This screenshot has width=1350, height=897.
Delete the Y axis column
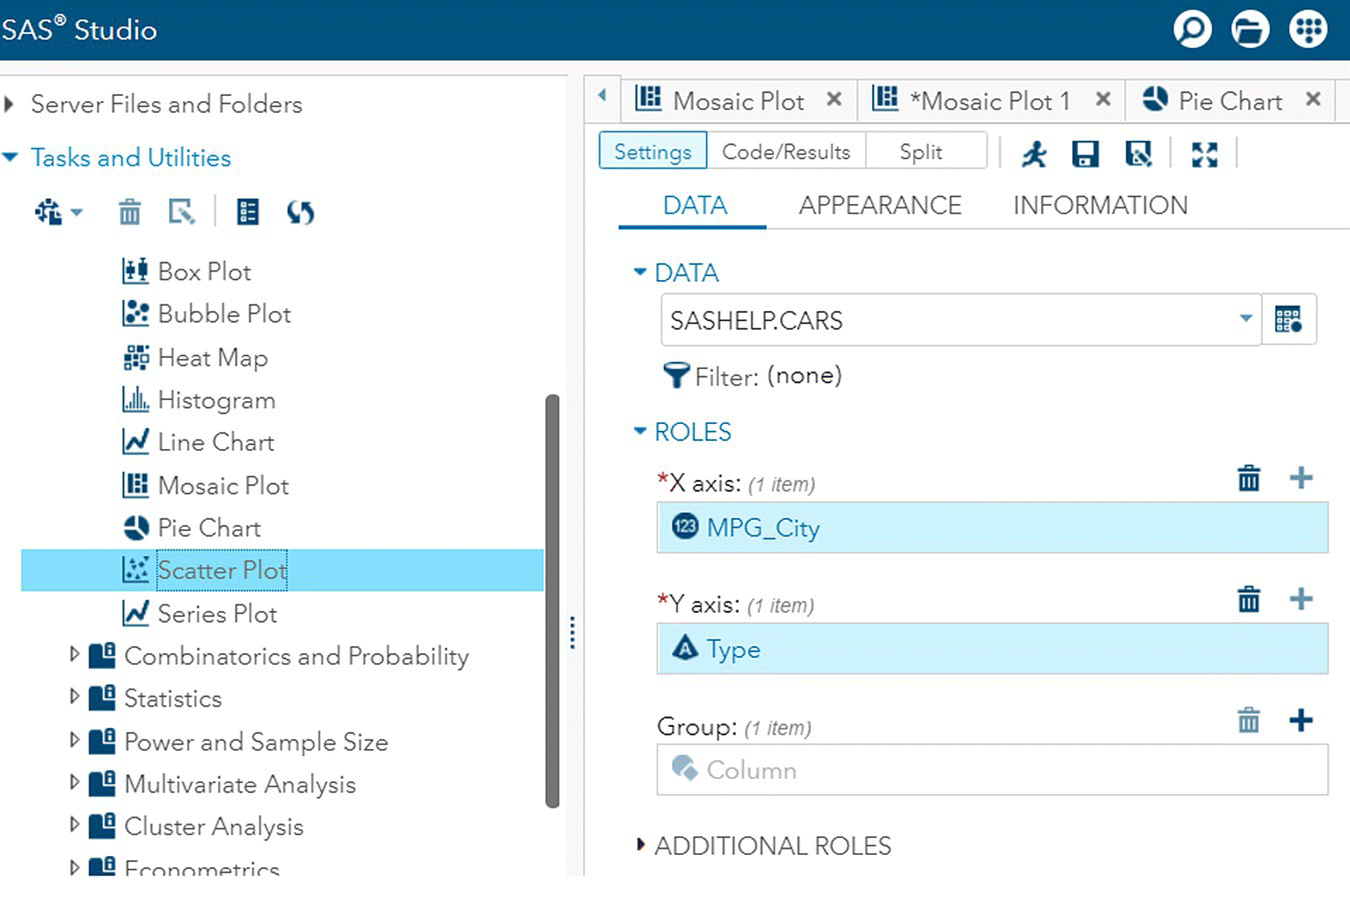pyautogui.click(x=1249, y=599)
